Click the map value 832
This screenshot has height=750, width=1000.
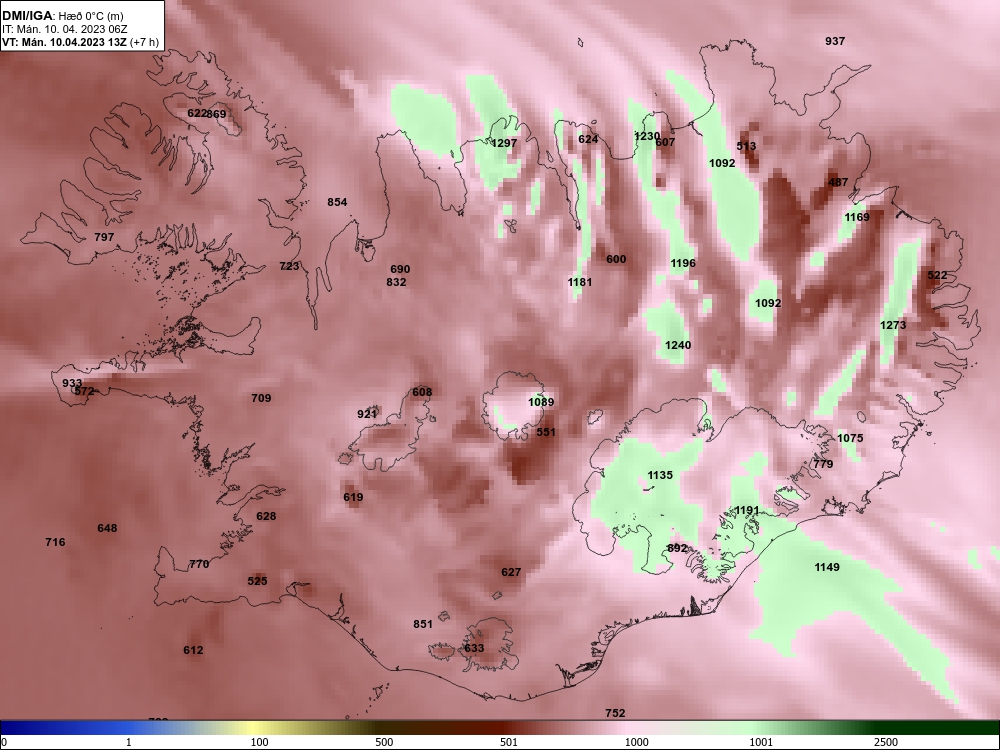tap(396, 282)
